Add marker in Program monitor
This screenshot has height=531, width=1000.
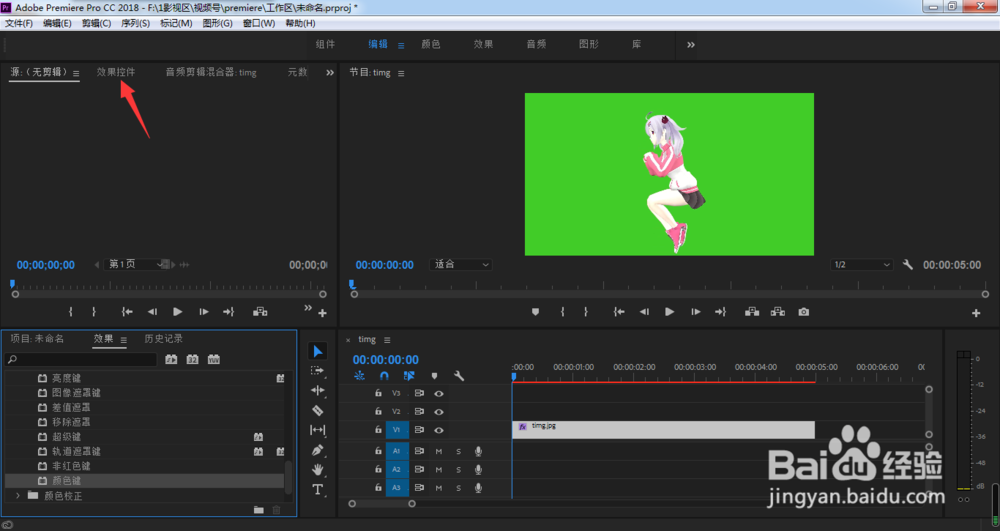(535, 312)
